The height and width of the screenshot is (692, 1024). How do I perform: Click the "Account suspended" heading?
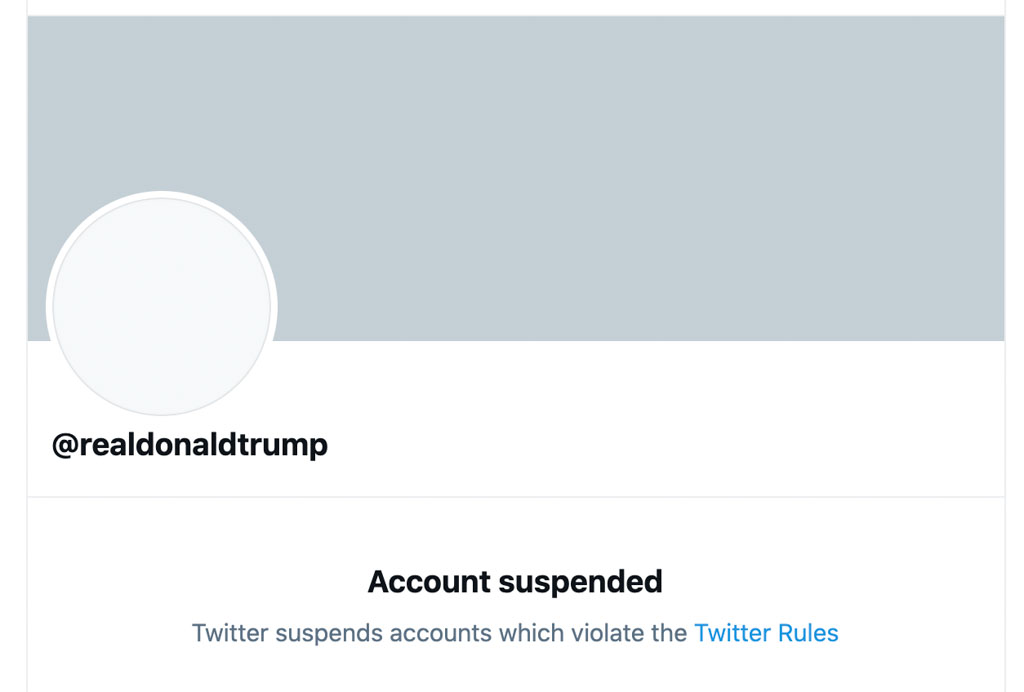tap(515, 581)
